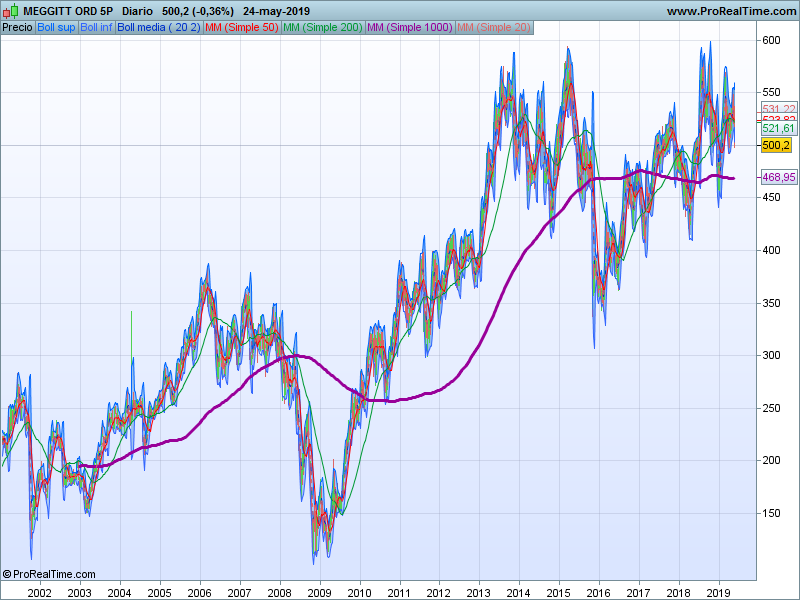Click the 350 price axis label
The image size is (800, 600).
click(771, 303)
